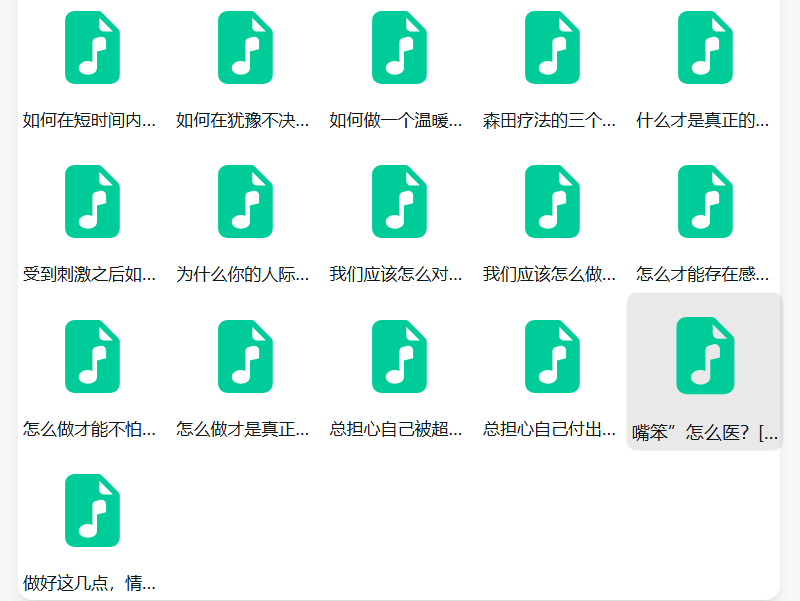Click file name 如何在短时间内...
This screenshot has height=601, width=800.
tap(89, 120)
